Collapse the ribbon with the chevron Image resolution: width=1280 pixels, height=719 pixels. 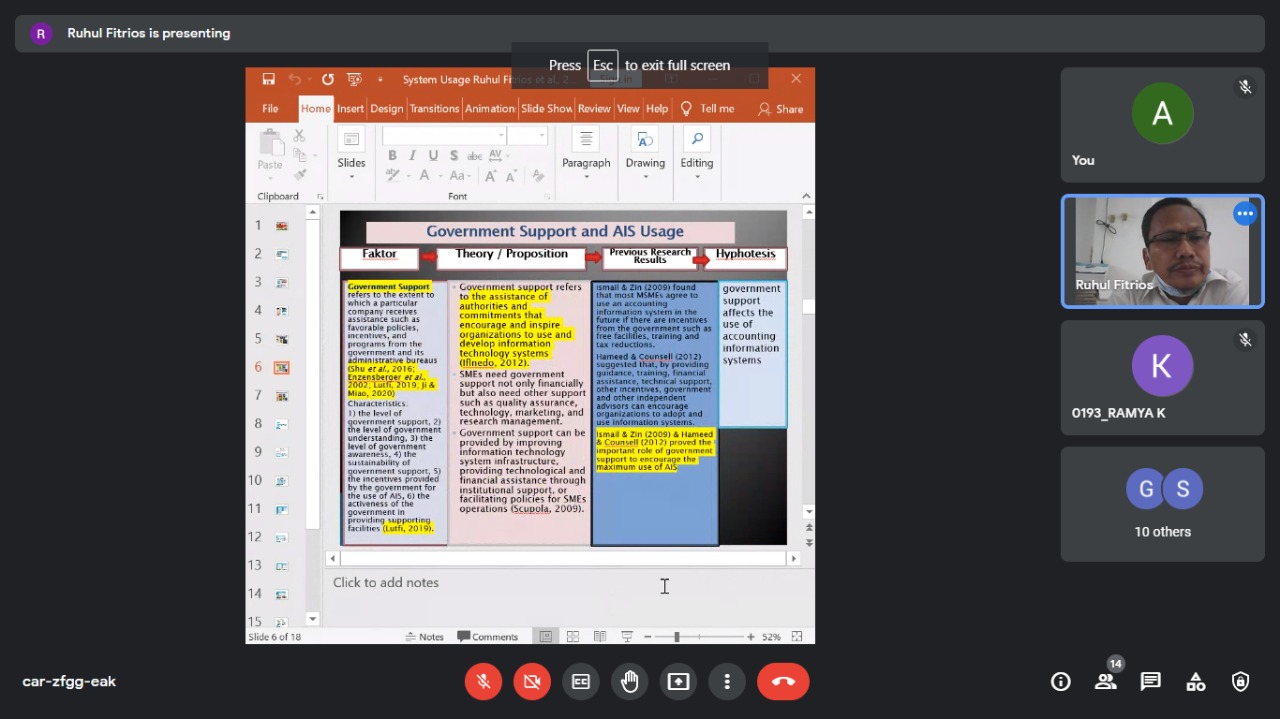[x=807, y=196]
